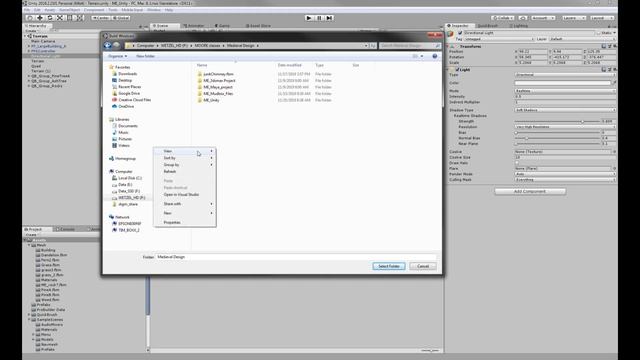Viewport: 640px width, 360px height.
Task: Click the Play button in Unity
Action: [x=309, y=18]
